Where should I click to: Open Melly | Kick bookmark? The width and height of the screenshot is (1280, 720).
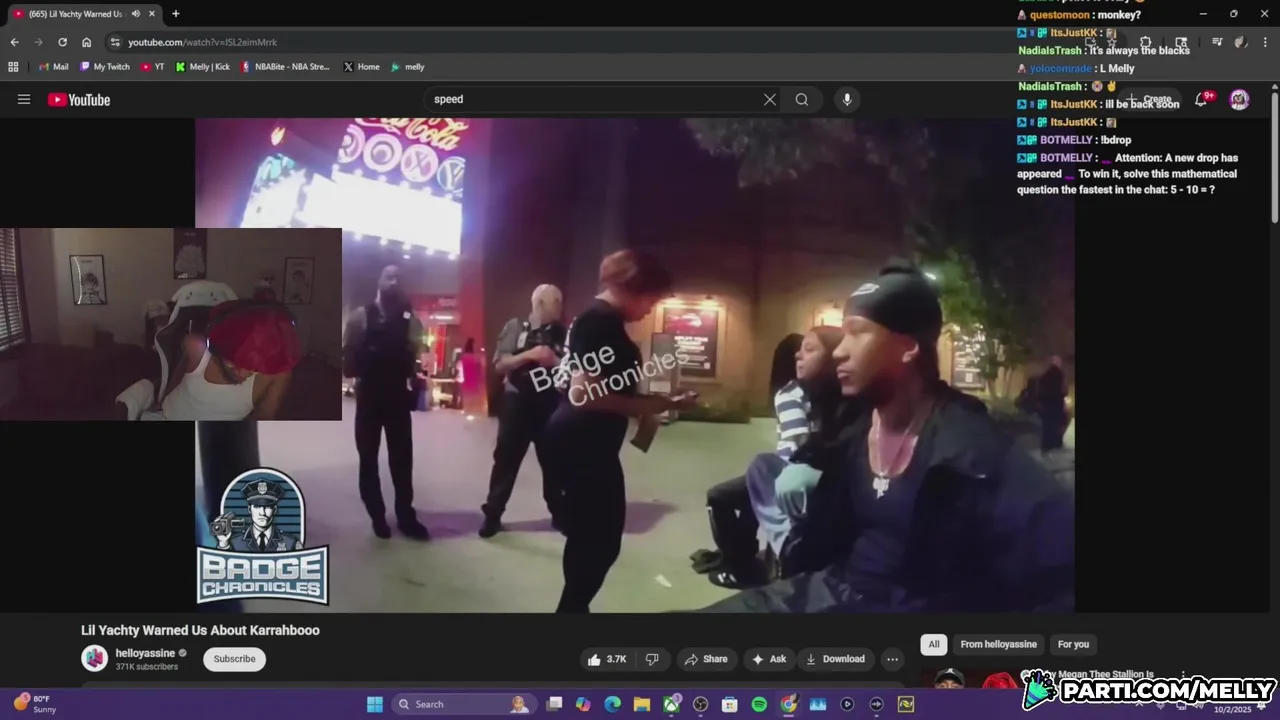pyautogui.click(x=203, y=67)
